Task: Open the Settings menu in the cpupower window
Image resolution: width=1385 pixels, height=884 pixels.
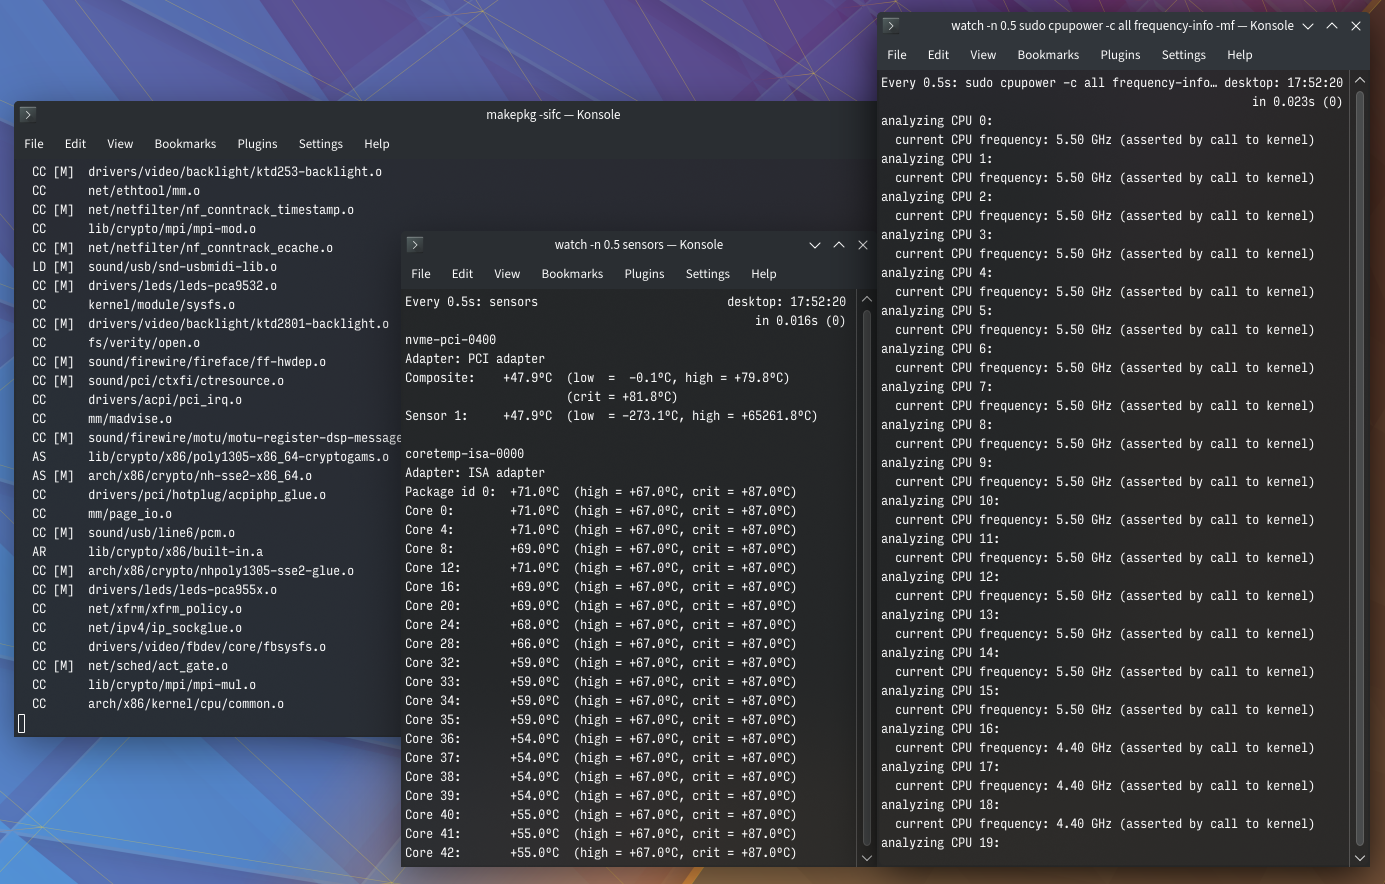Action: click(x=1183, y=55)
